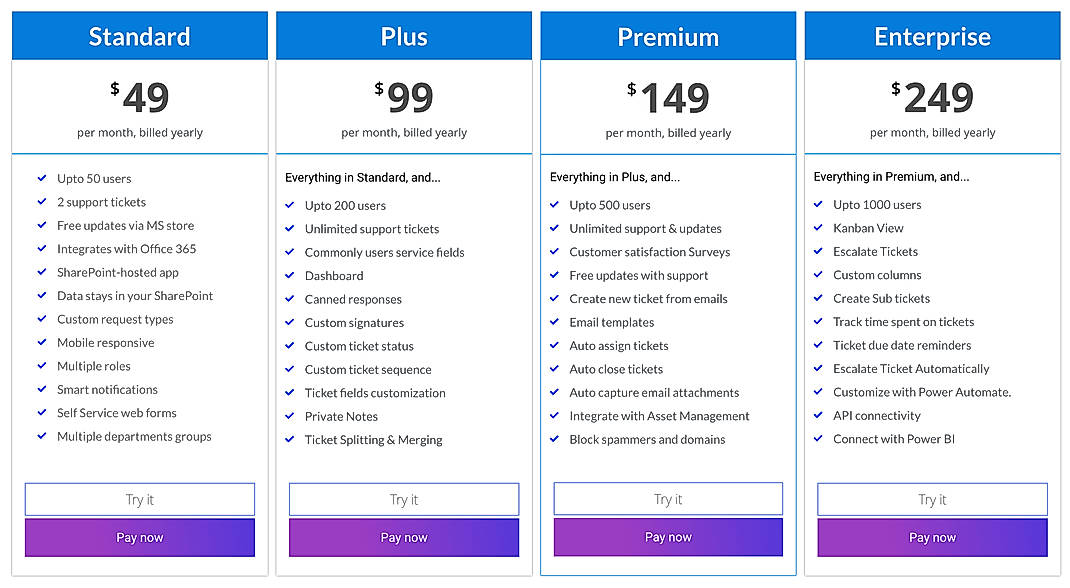Viewport: 1070px width, 588px height.
Task: Click the Try it button under Enterprise
Action: pos(931,498)
